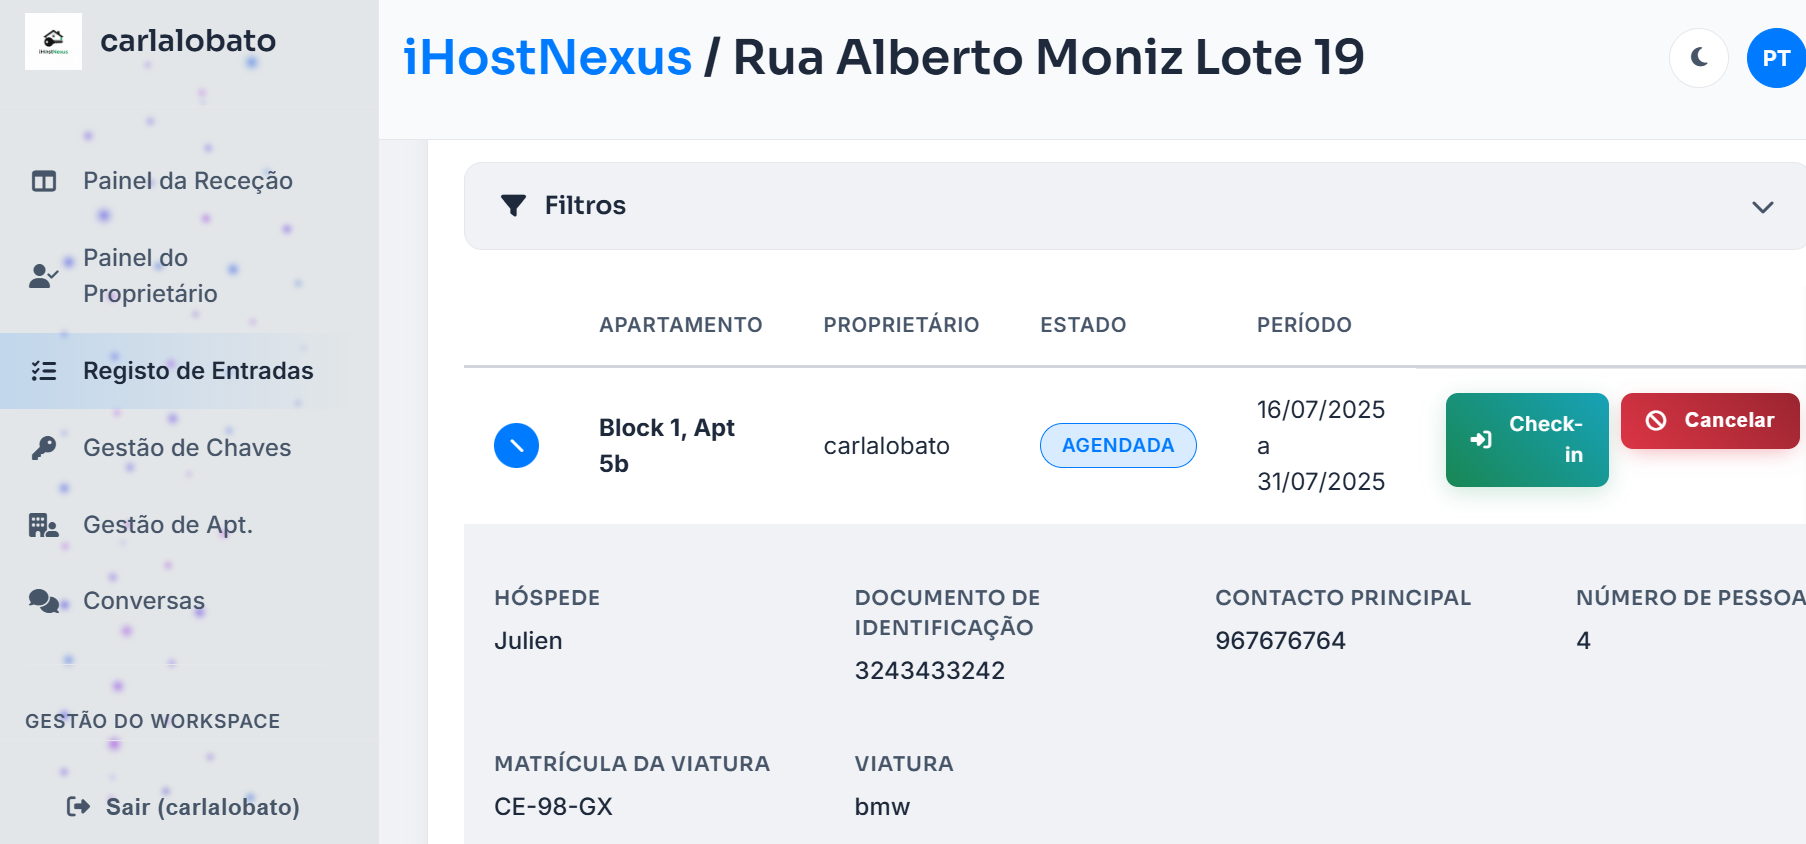Click the Cancelar button

(1709, 421)
